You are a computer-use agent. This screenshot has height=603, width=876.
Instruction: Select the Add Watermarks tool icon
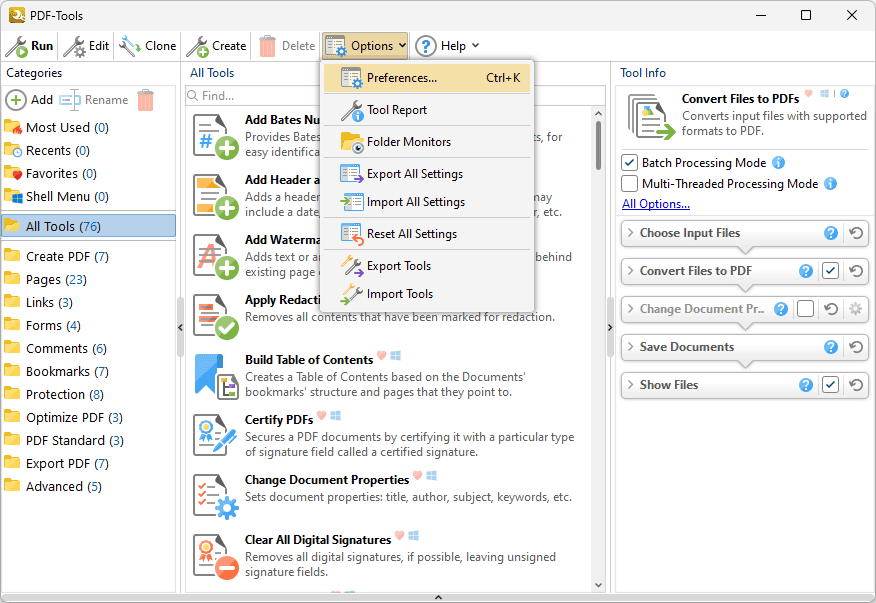click(216, 256)
